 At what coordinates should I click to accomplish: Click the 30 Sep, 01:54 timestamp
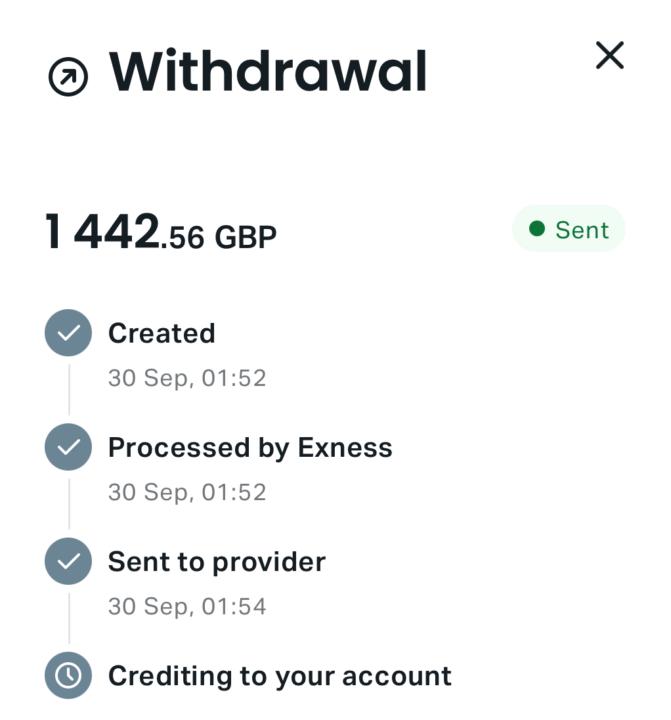(187, 607)
